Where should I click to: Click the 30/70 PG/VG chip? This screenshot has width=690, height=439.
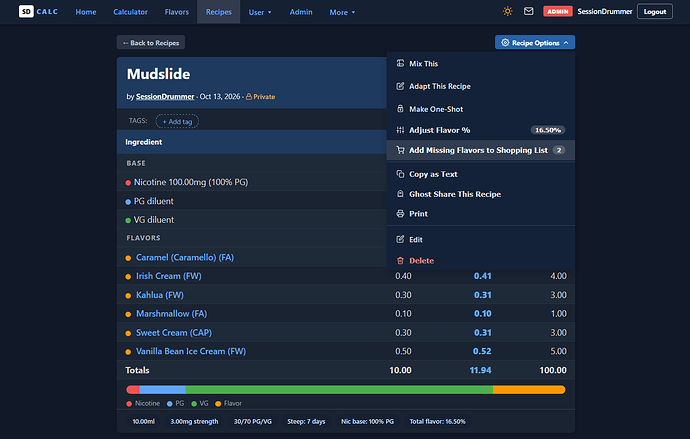click(x=253, y=421)
